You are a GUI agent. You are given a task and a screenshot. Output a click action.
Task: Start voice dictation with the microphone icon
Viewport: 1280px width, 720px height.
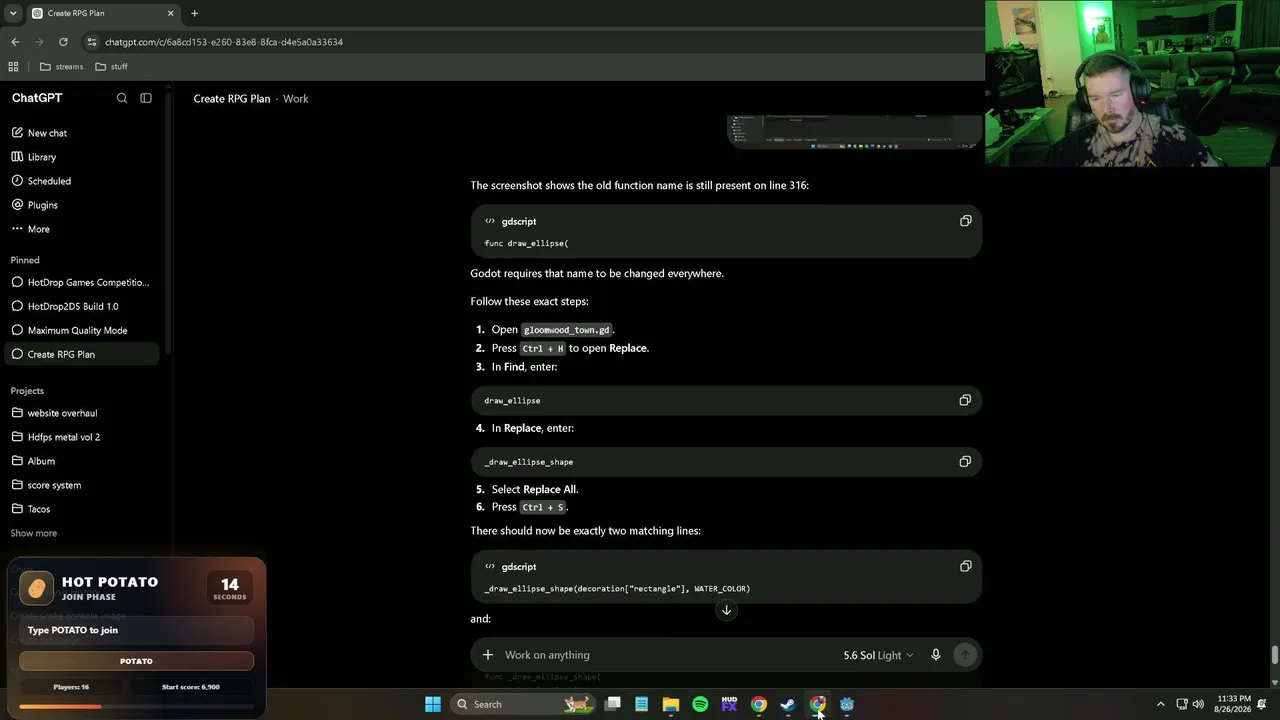(x=936, y=655)
